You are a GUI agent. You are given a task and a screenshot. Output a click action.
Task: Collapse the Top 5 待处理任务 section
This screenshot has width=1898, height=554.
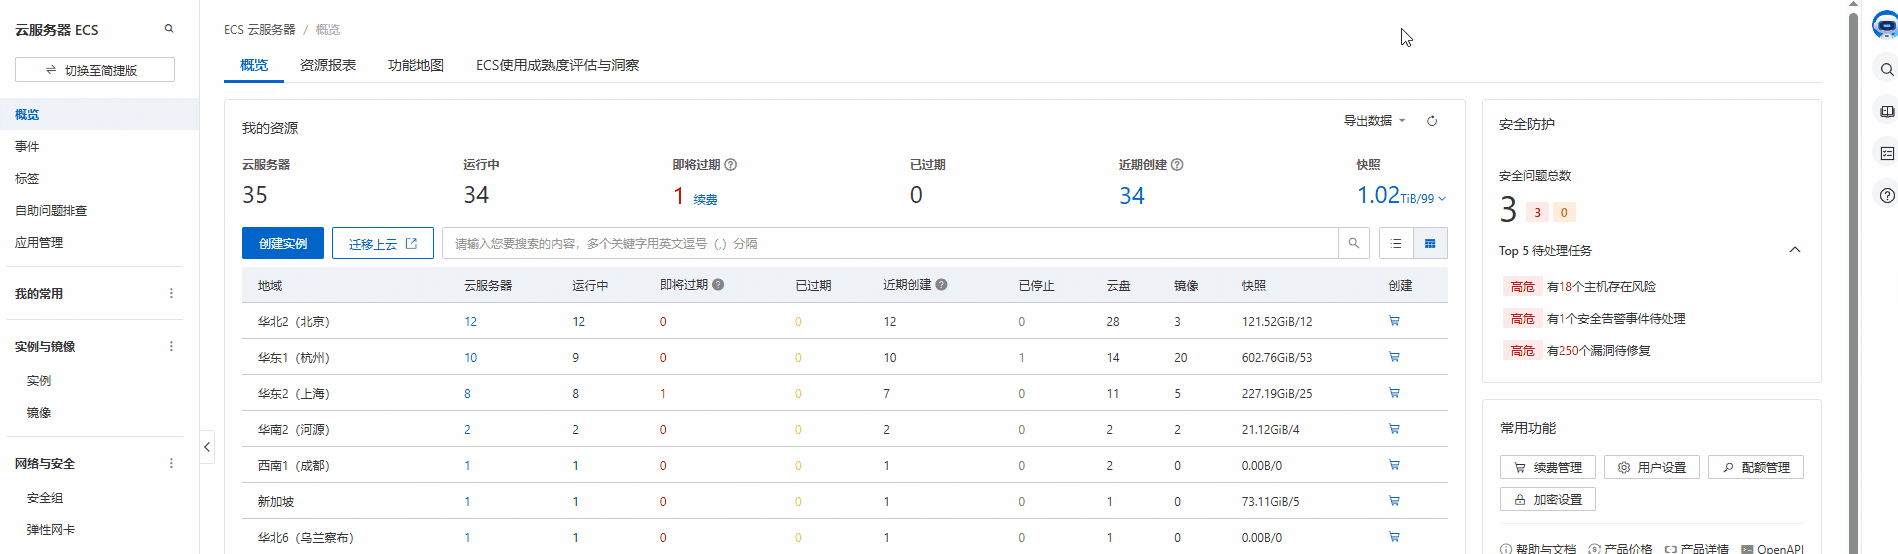point(1795,250)
